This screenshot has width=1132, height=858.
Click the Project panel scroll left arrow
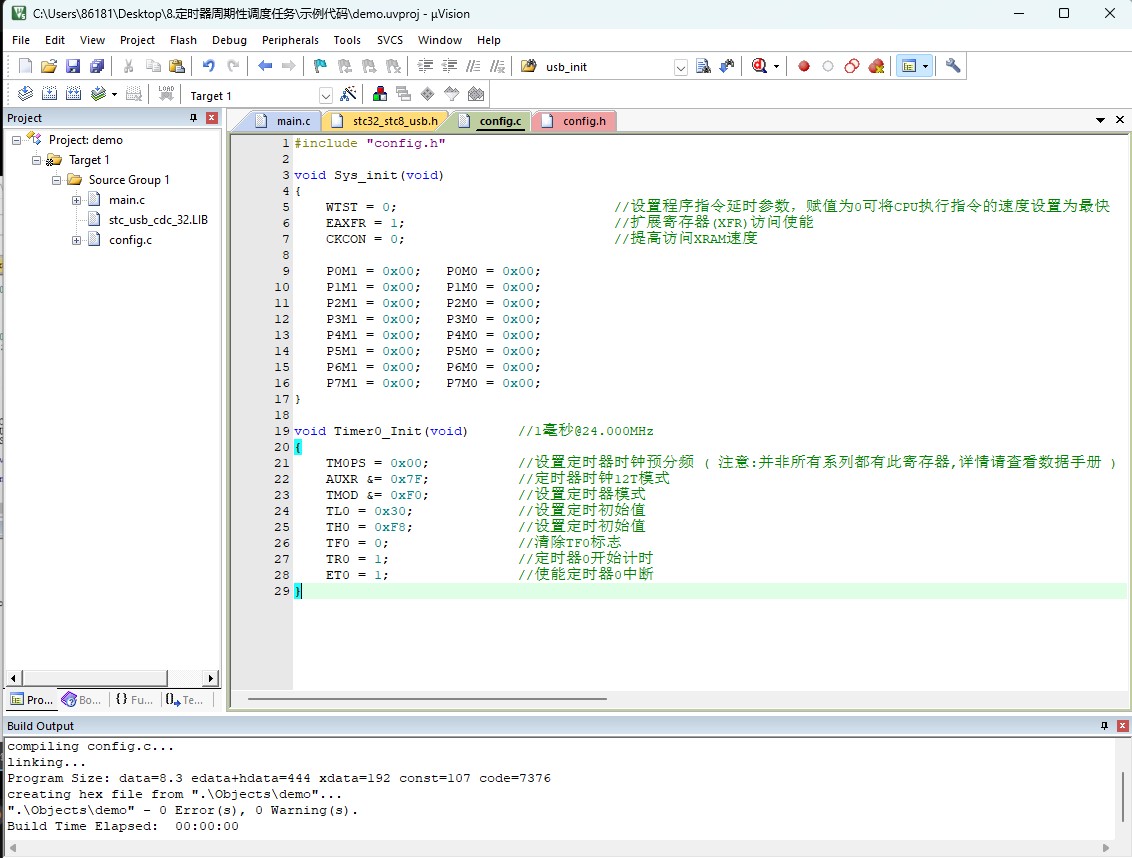(14, 678)
